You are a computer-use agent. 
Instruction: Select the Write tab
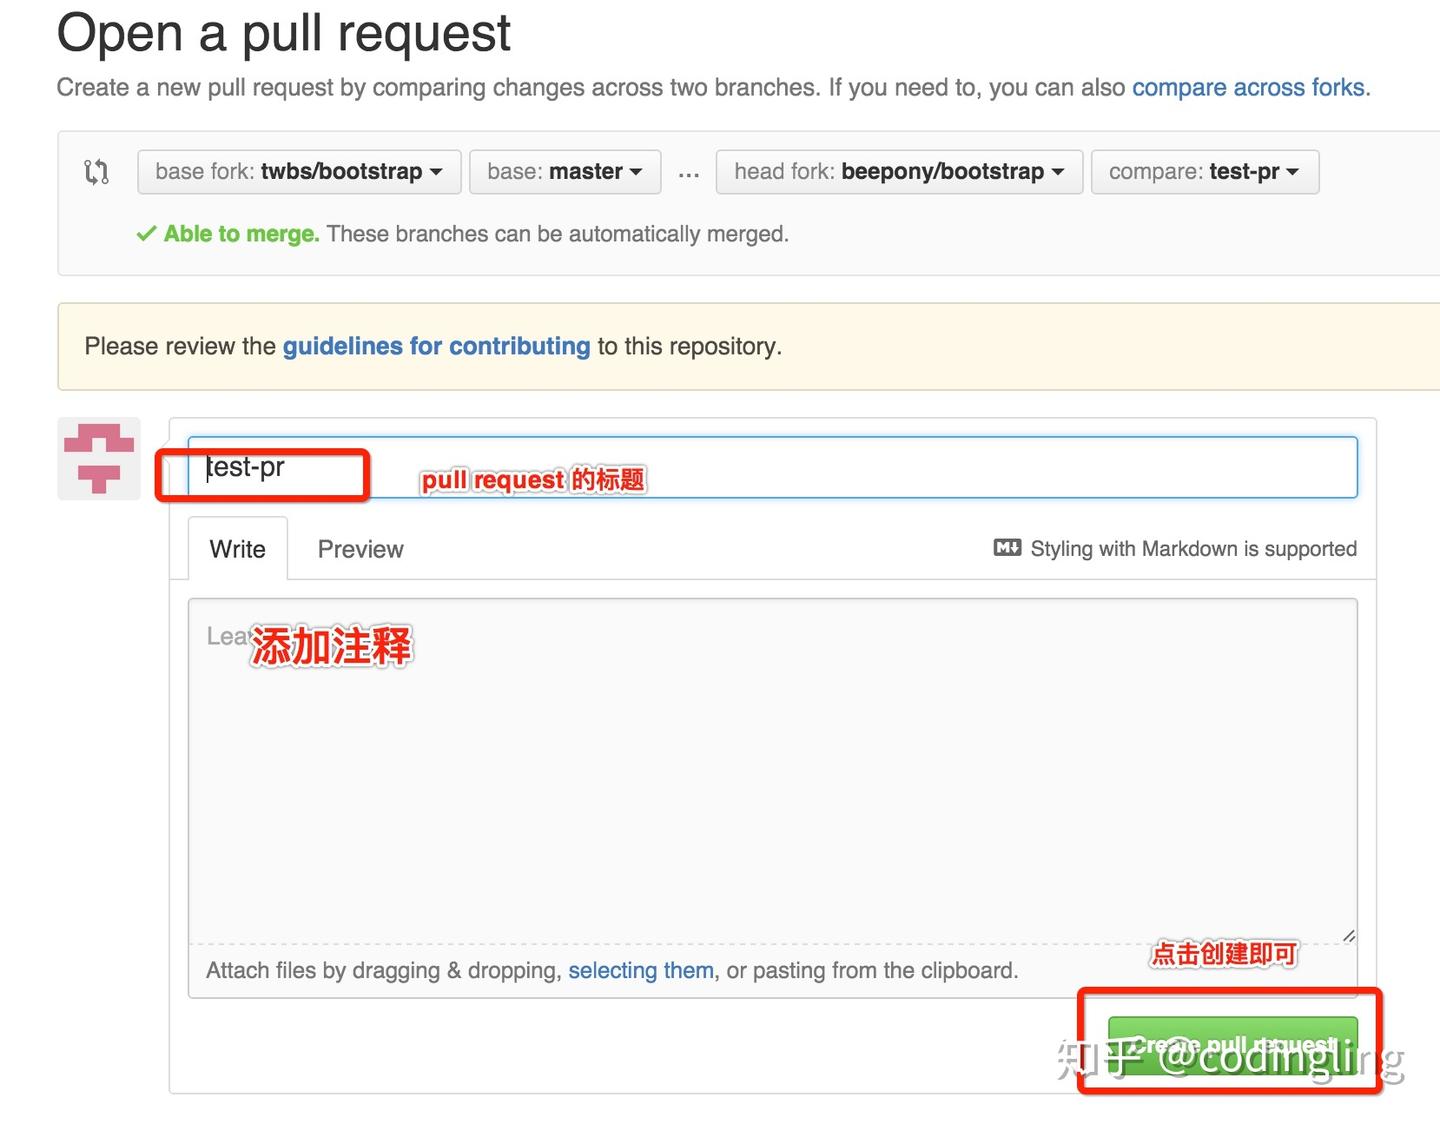coord(237,548)
